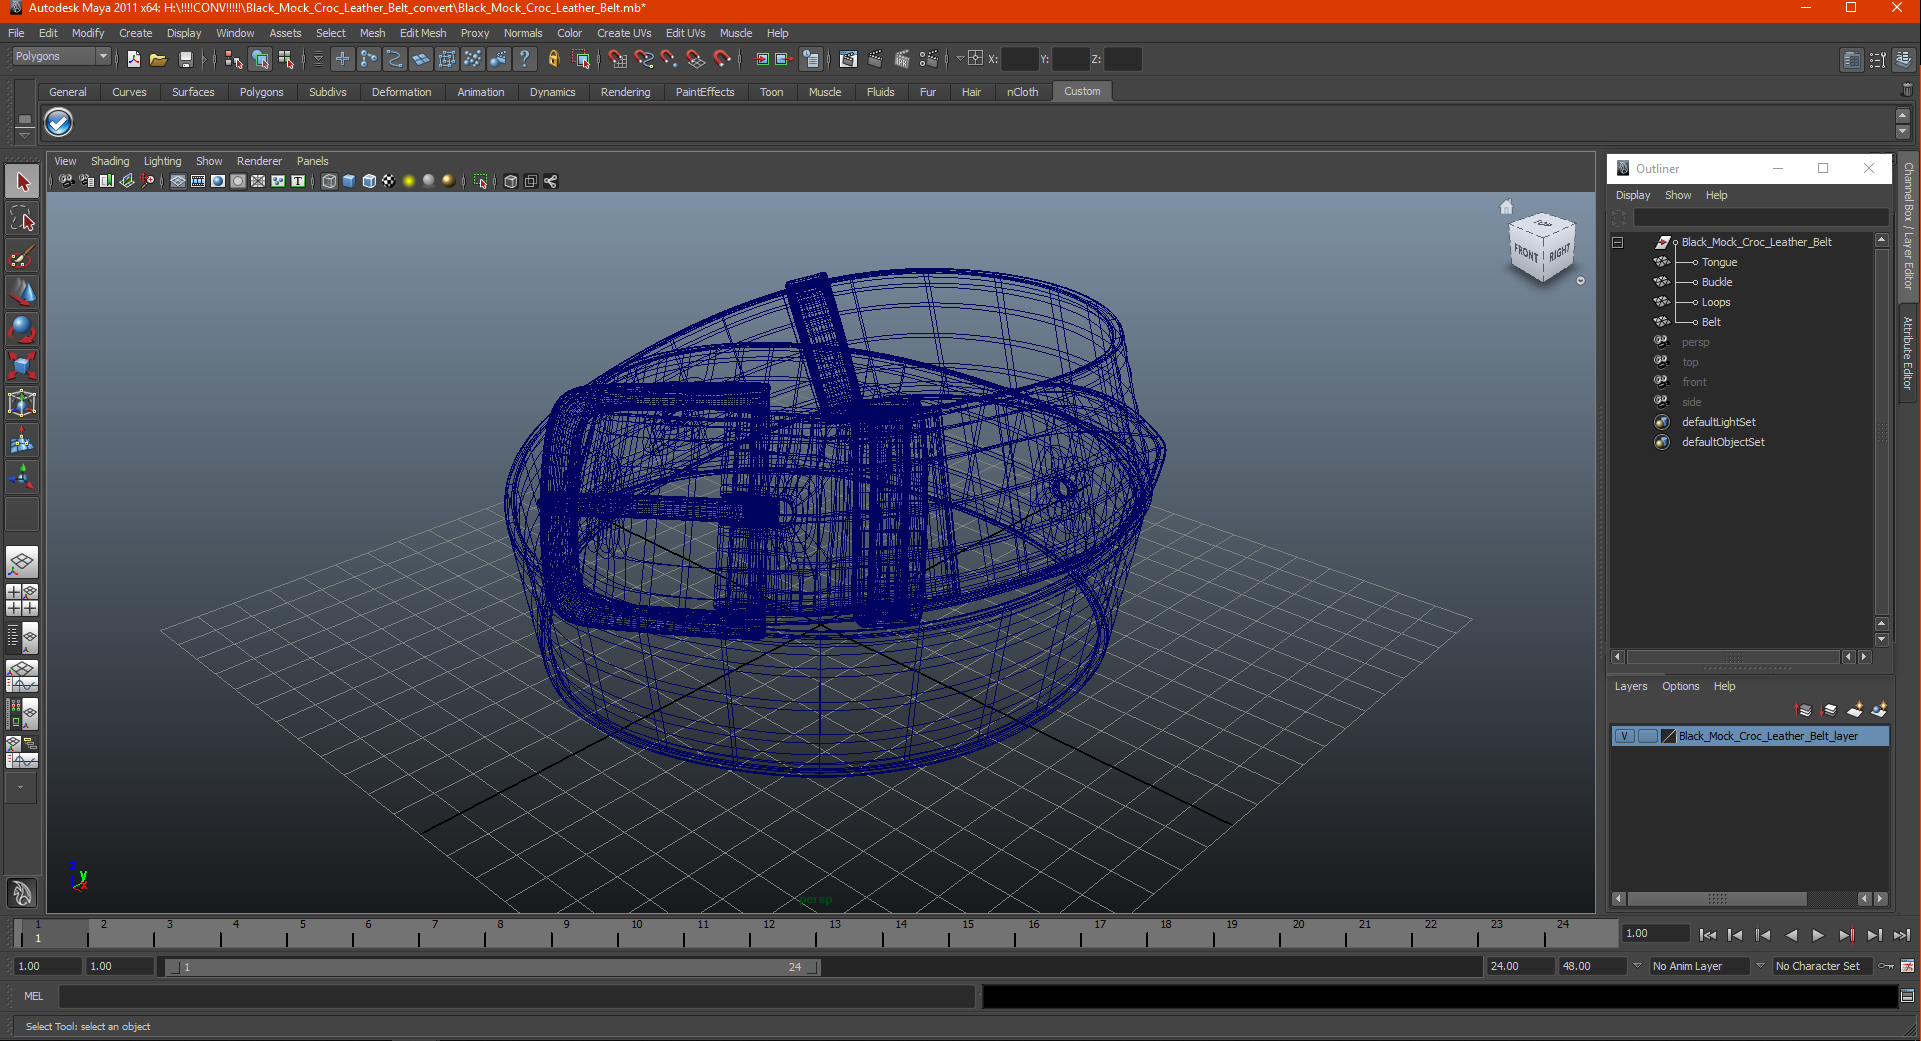1921x1041 pixels.
Task: Go to start of playback range
Action: (x=1708, y=935)
